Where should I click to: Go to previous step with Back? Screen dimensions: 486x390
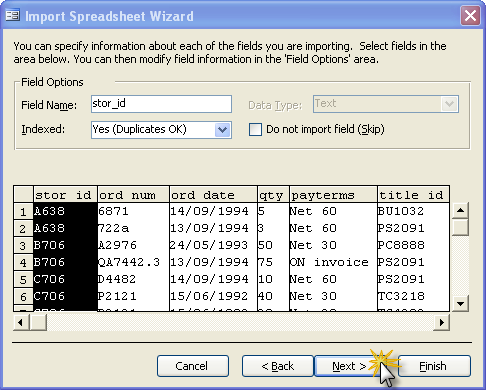278,366
